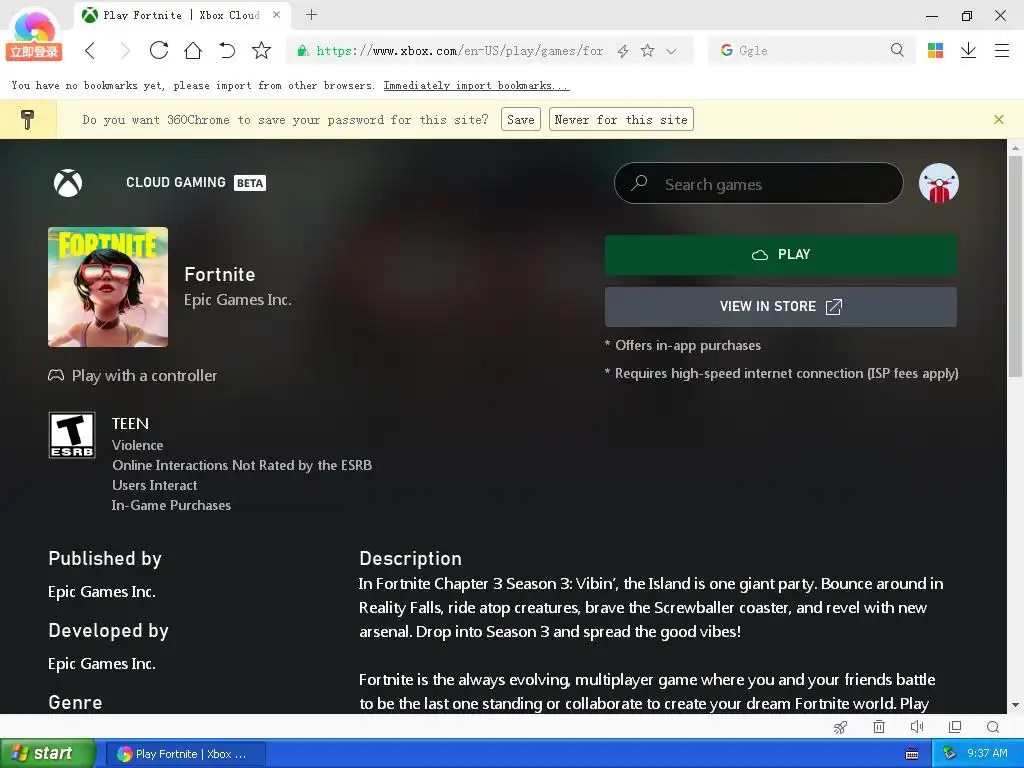Click the magnifier icon in browser search box
1024x768 pixels.
pyautogui.click(x=897, y=50)
